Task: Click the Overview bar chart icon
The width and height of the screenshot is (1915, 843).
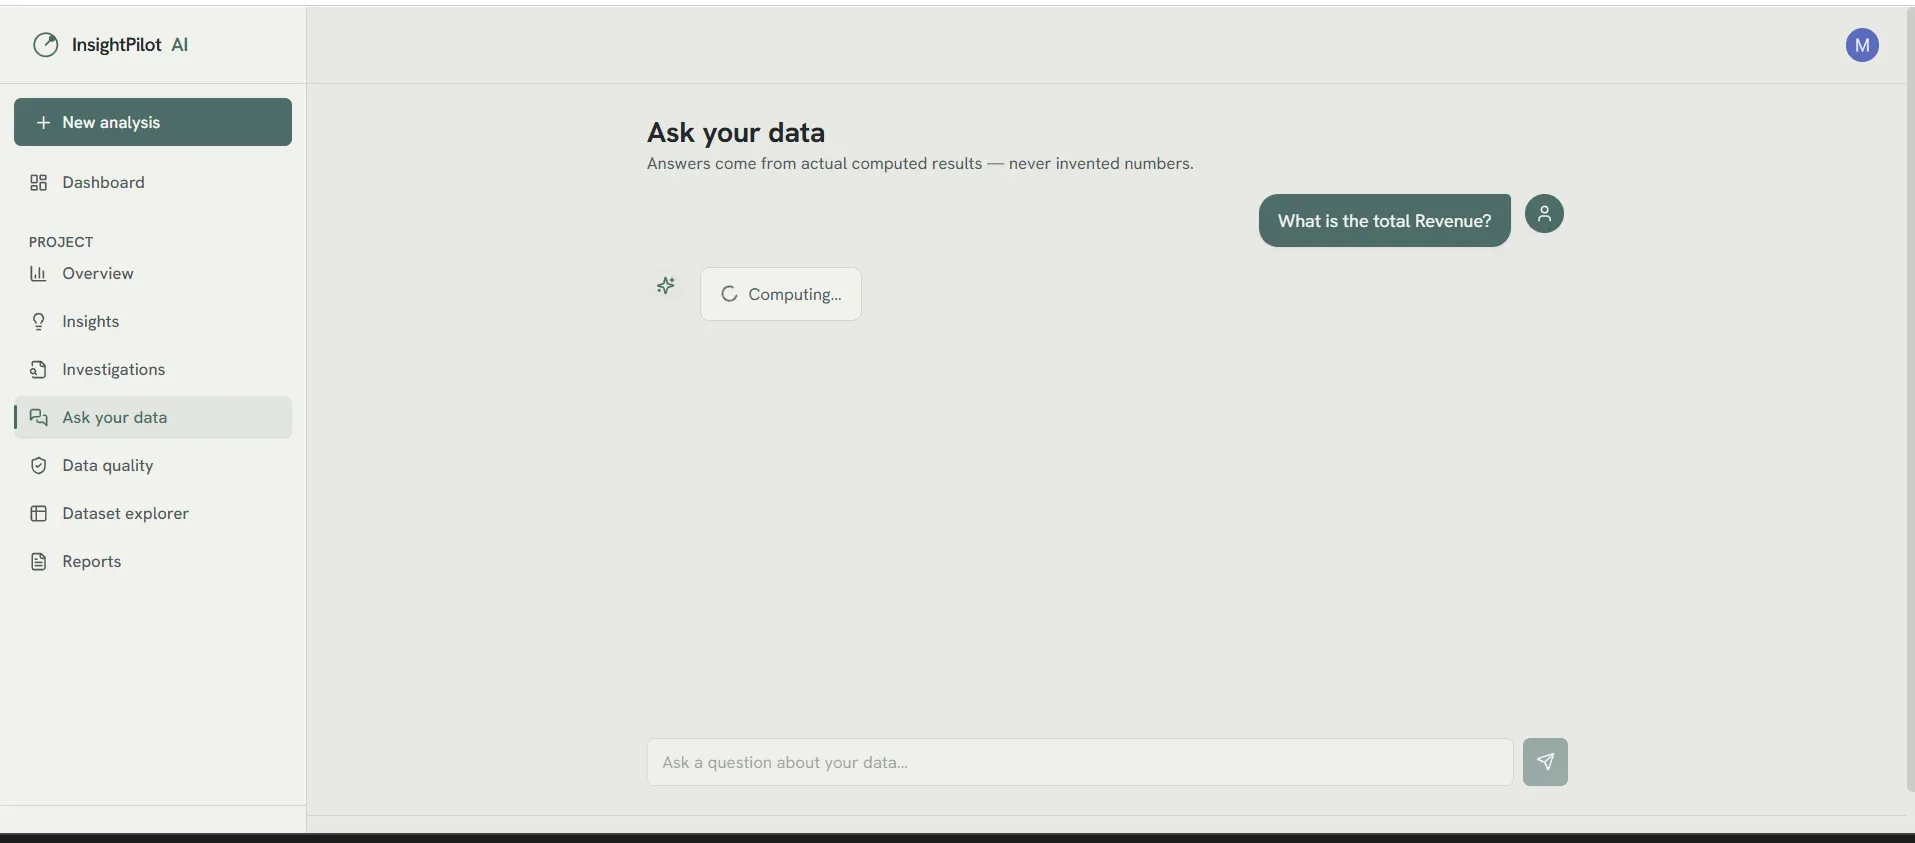Action: [38, 273]
